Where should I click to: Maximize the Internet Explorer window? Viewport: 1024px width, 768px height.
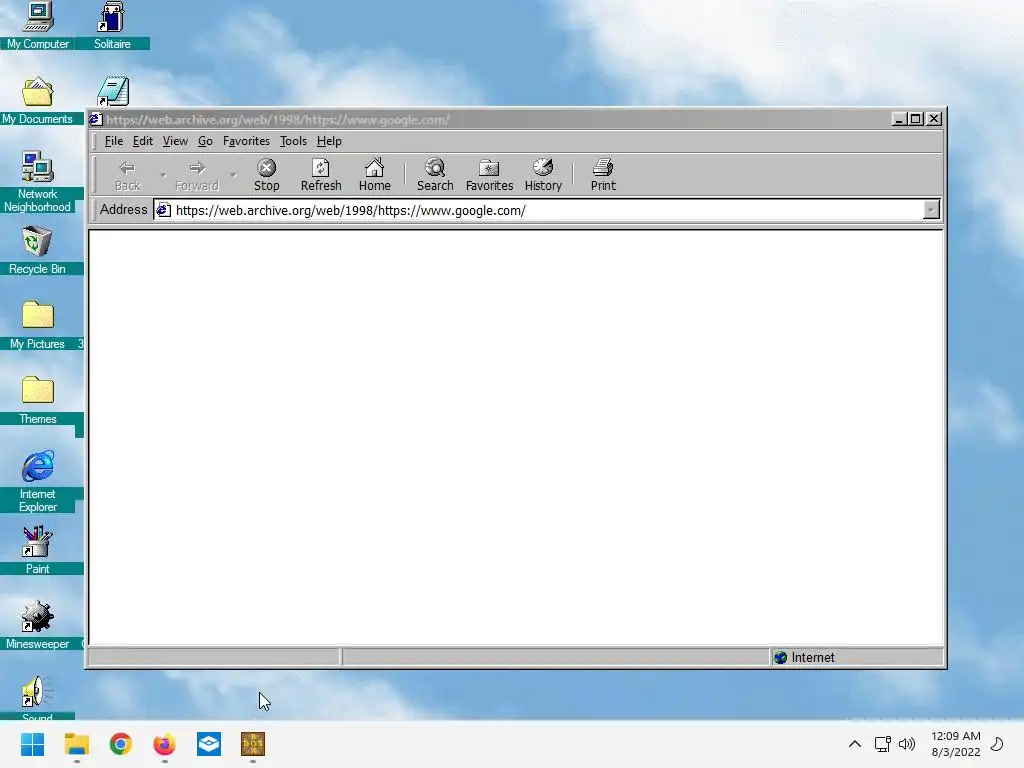(916, 119)
